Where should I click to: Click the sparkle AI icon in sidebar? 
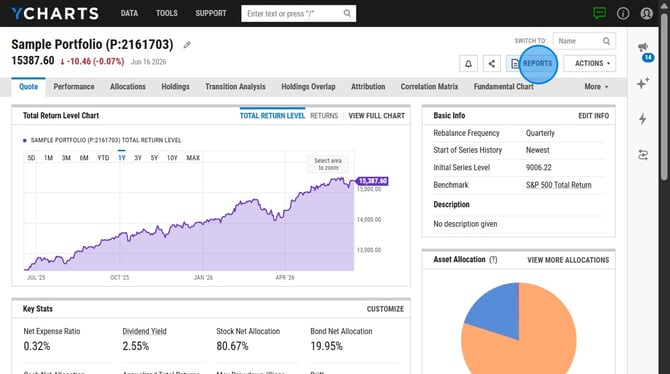pyautogui.click(x=643, y=82)
